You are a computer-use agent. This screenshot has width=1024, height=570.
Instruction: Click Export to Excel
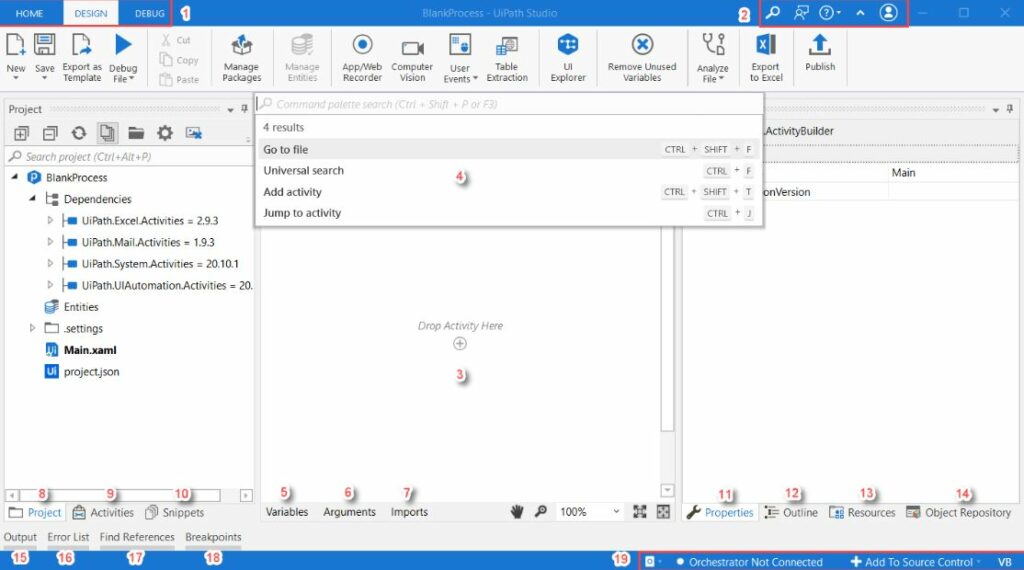[765, 59]
